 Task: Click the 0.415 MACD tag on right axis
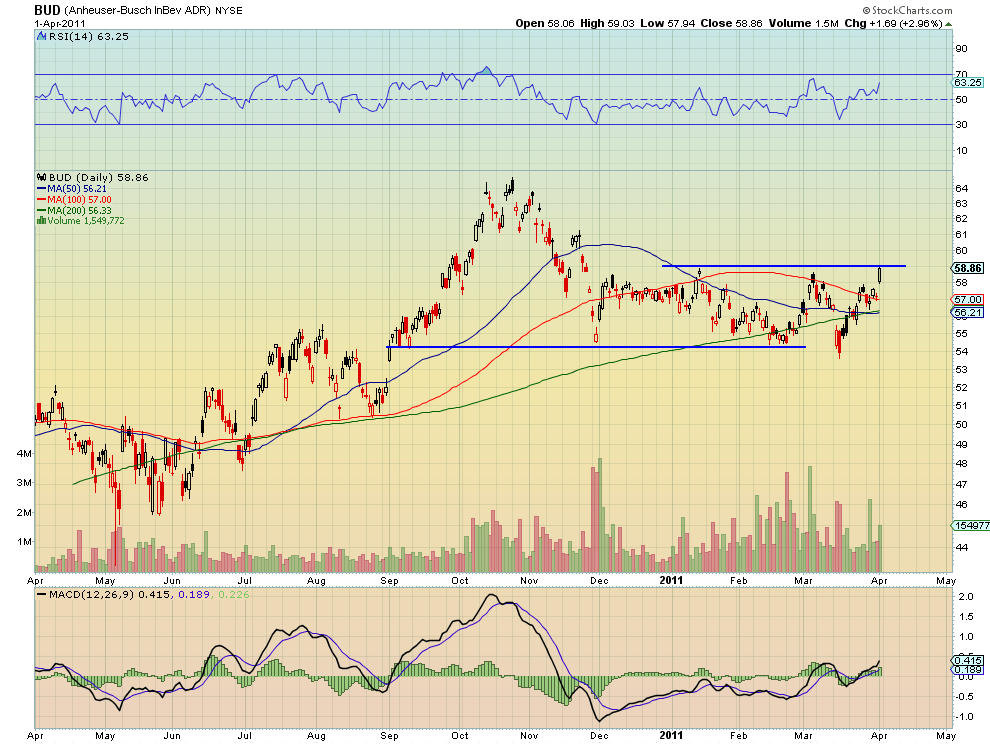coord(967,661)
